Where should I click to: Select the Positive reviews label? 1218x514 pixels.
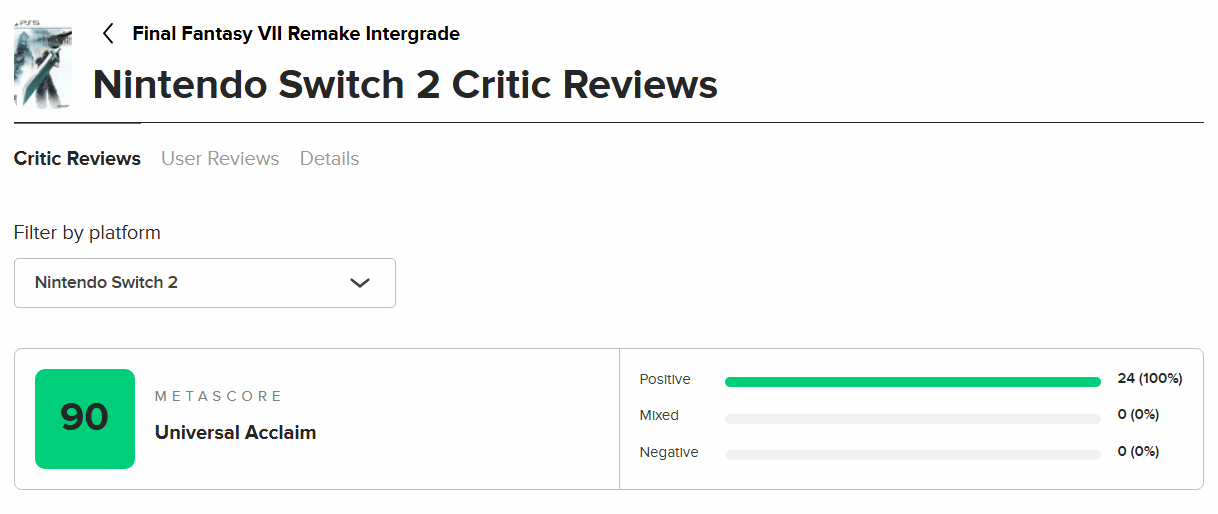tap(665, 380)
